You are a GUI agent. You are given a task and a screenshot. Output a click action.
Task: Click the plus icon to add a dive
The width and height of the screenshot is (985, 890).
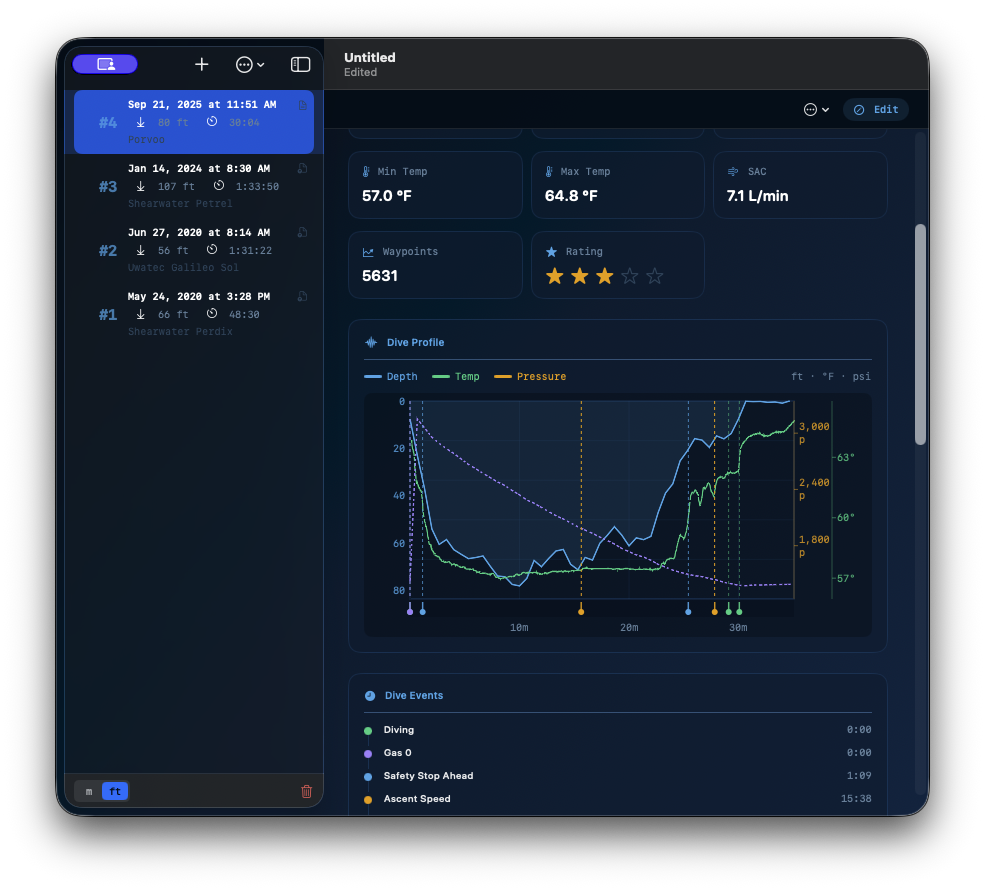click(202, 64)
